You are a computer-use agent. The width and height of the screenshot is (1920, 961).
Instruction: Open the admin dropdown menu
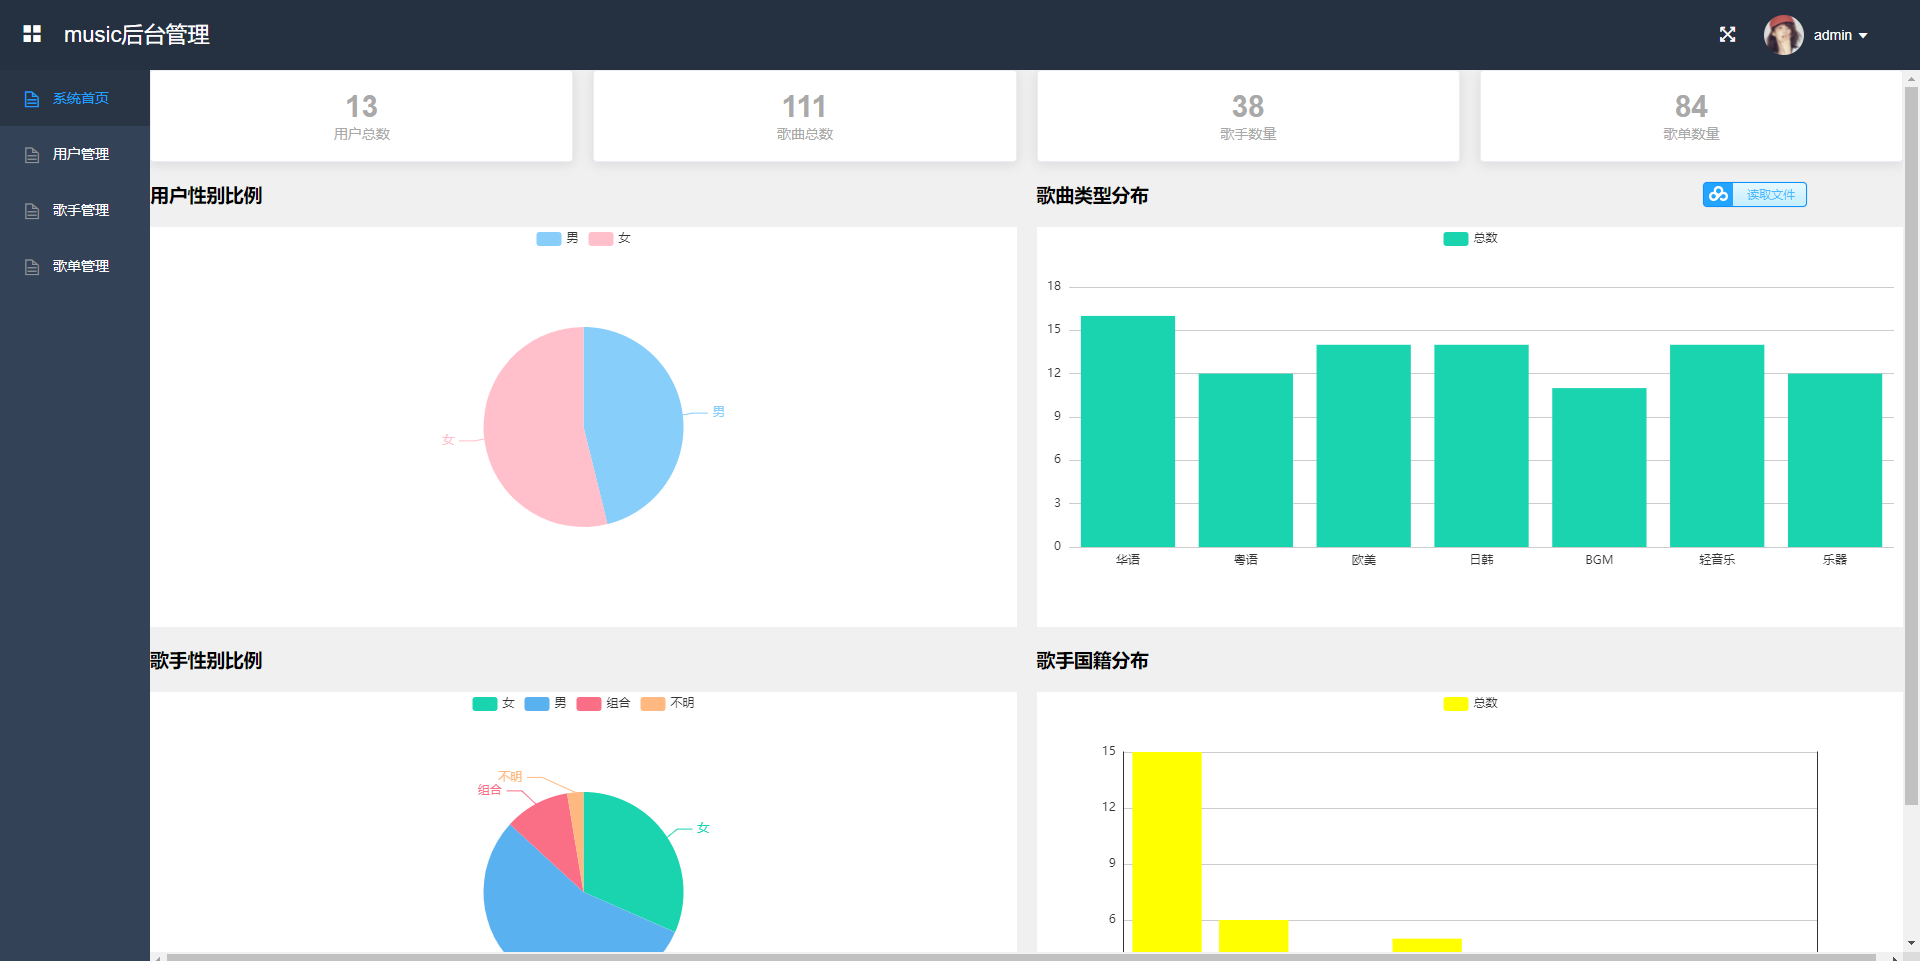(1841, 35)
